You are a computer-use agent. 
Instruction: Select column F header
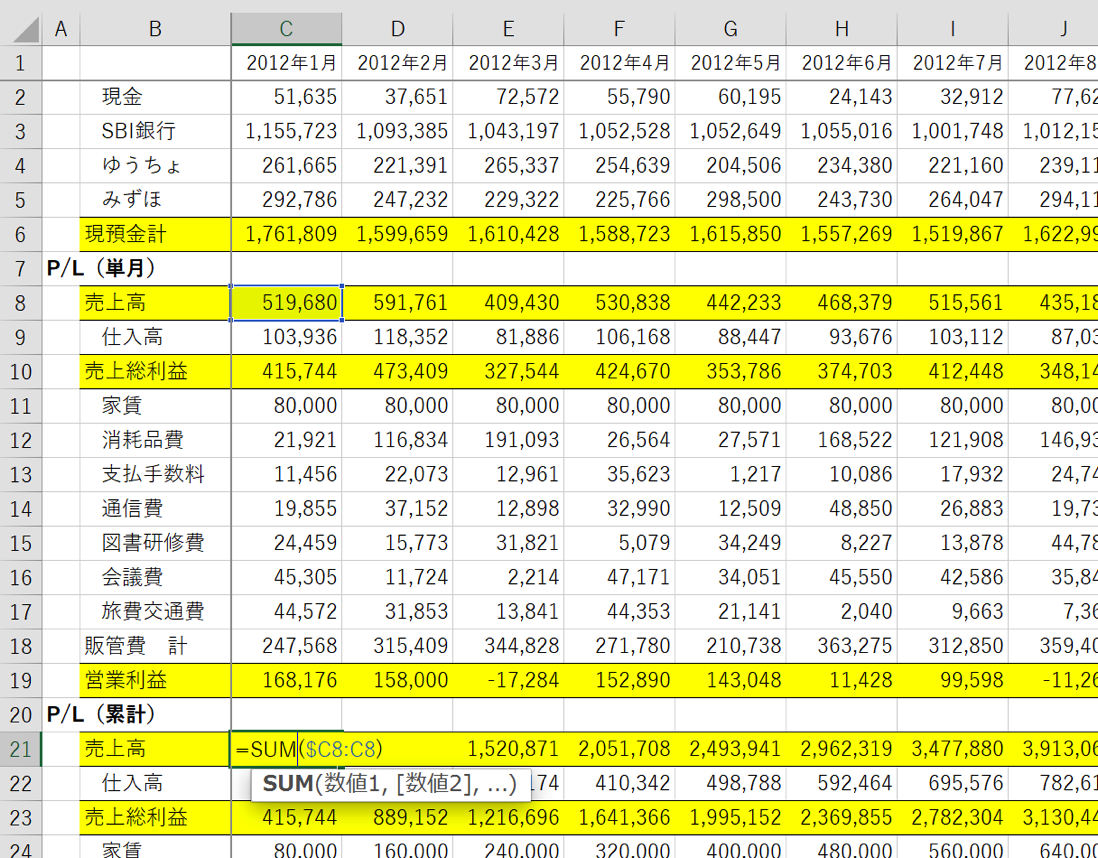(x=620, y=28)
